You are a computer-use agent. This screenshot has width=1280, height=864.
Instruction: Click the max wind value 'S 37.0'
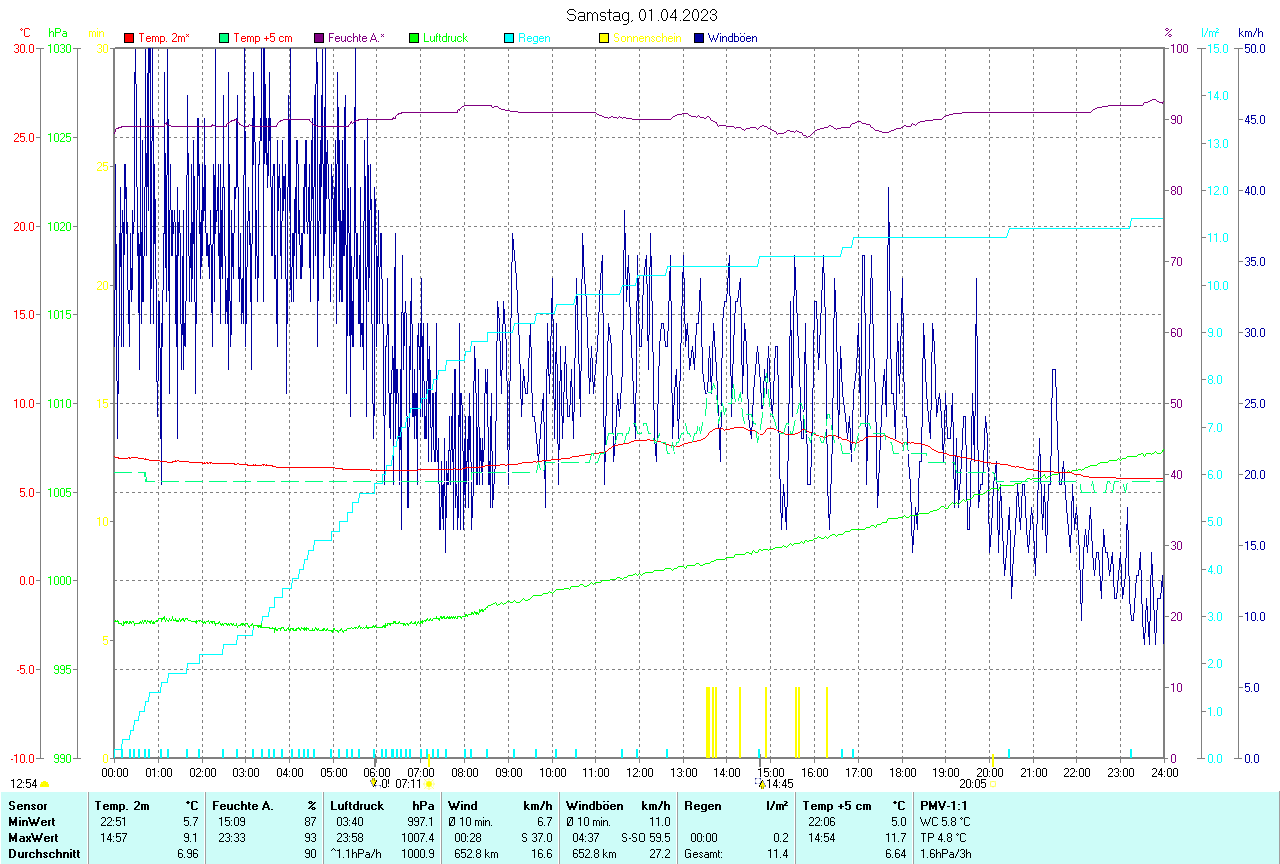(536, 837)
